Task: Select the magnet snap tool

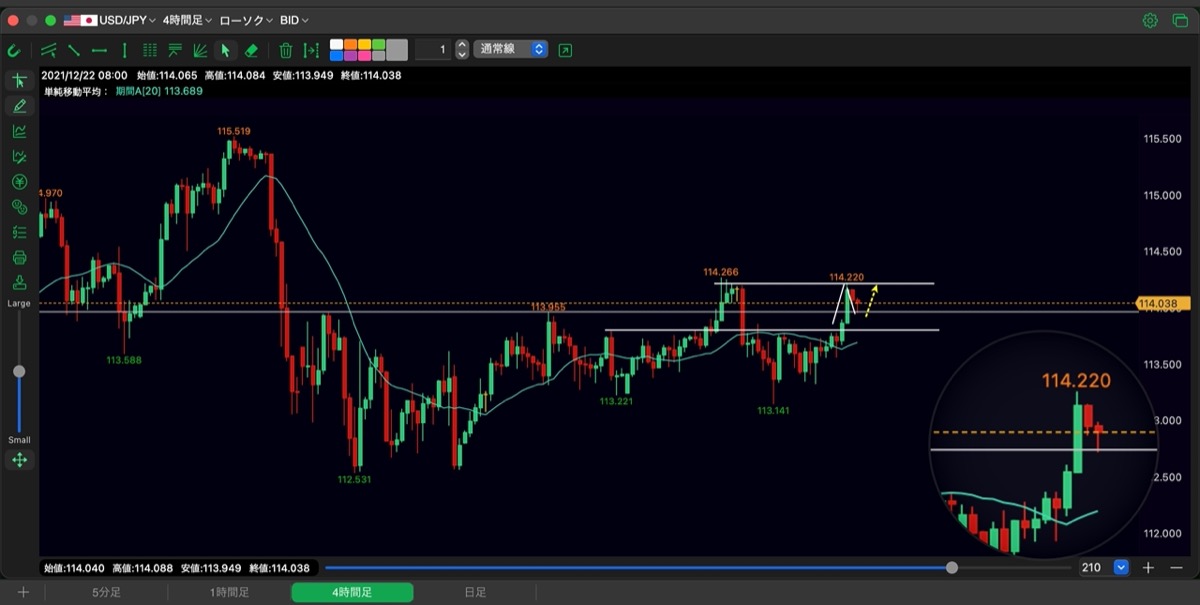Action: pos(14,49)
